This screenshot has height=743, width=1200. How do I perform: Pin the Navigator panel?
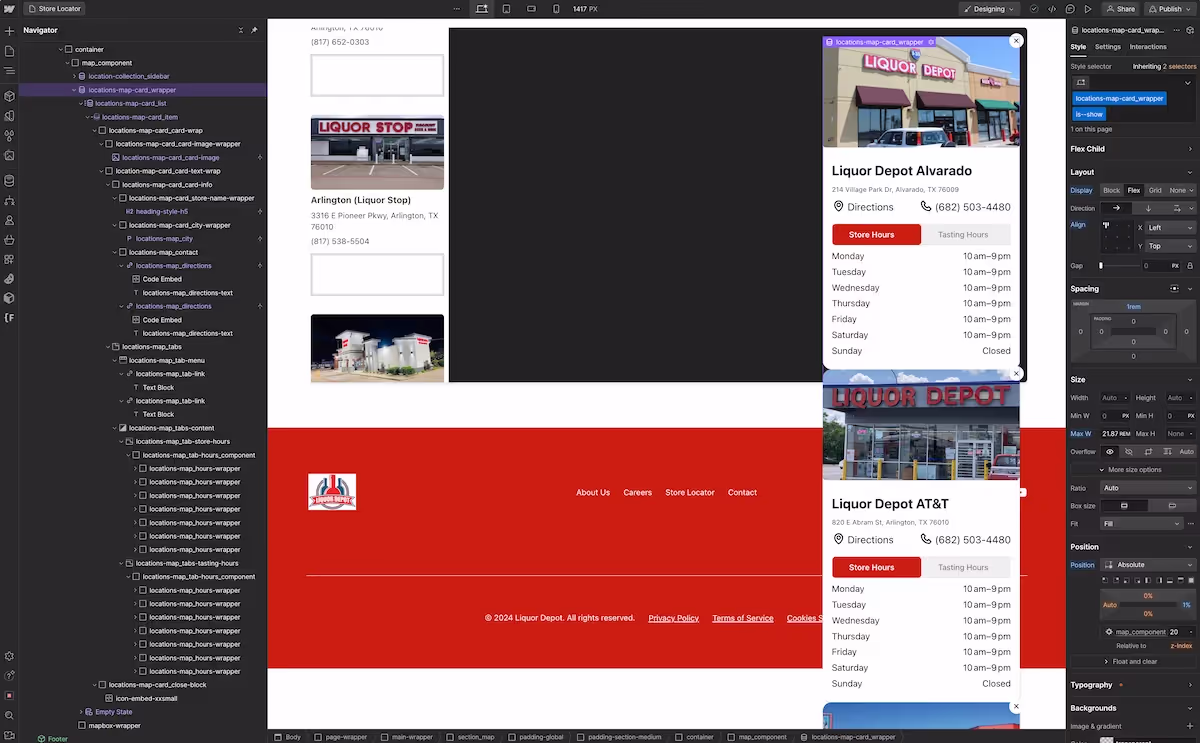[254, 30]
